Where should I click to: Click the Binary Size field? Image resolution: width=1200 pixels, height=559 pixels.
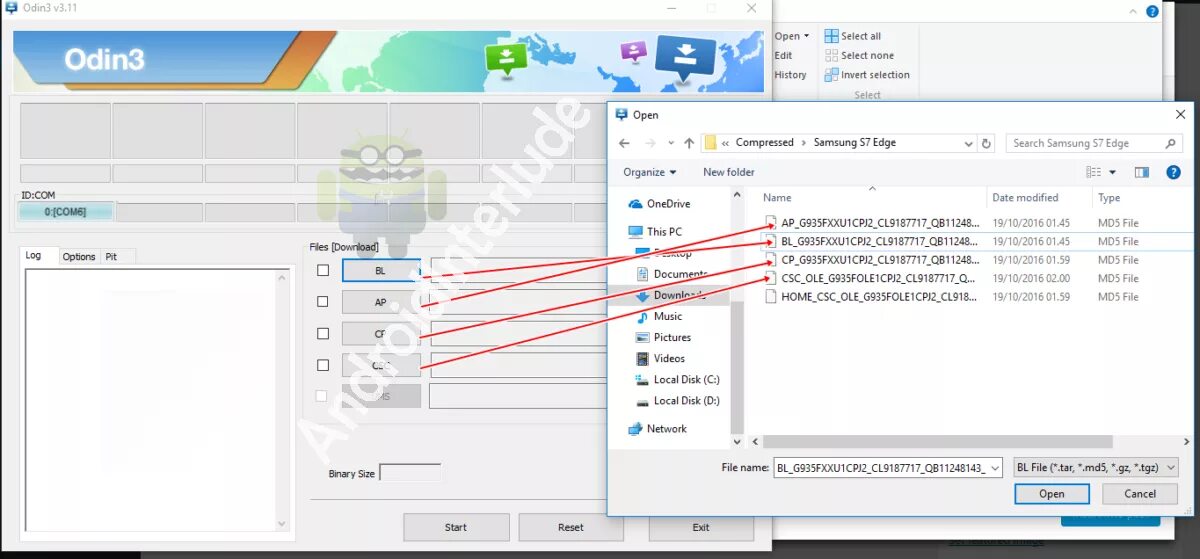(x=410, y=473)
